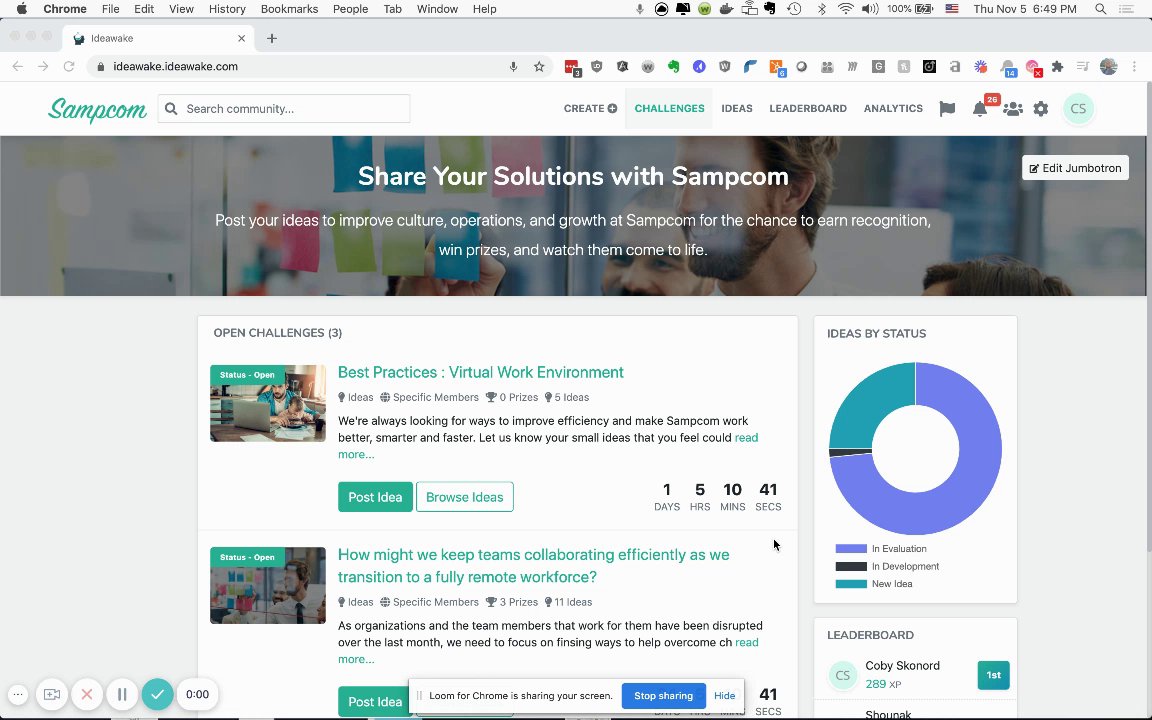Image resolution: width=1152 pixels, height=720 pixels.
Task: Open the CS user avatar menu
Action: coord(1078,109)
